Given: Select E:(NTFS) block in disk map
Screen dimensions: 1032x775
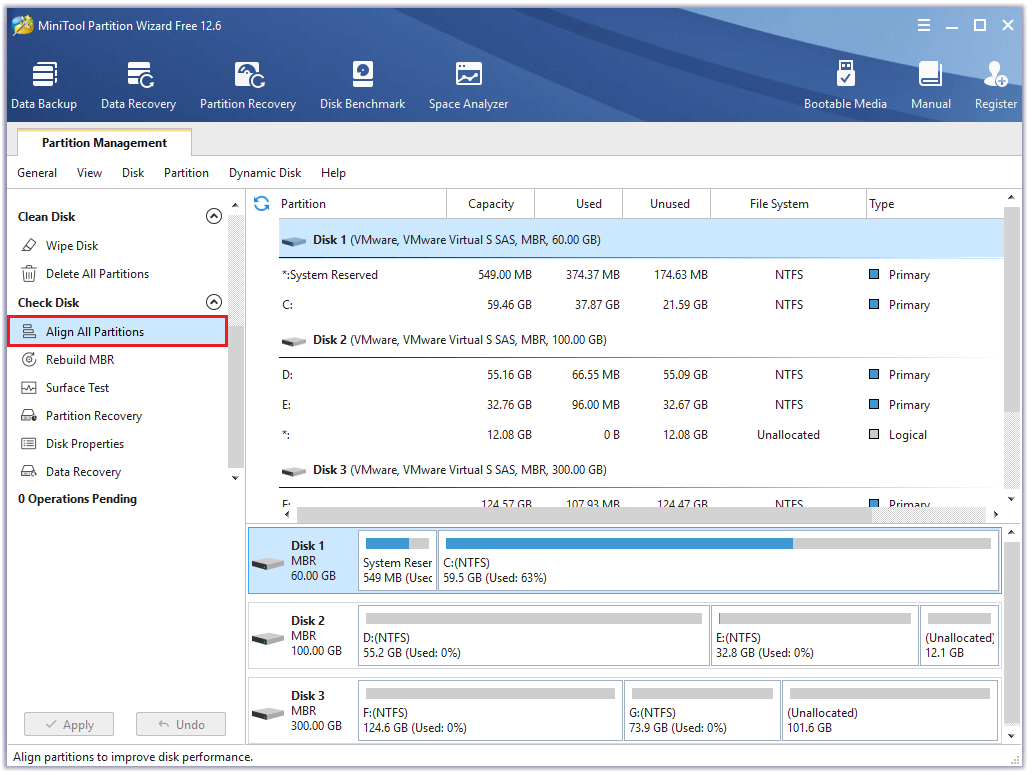Looking at the screenshot, I should click(x=815, y=636).
